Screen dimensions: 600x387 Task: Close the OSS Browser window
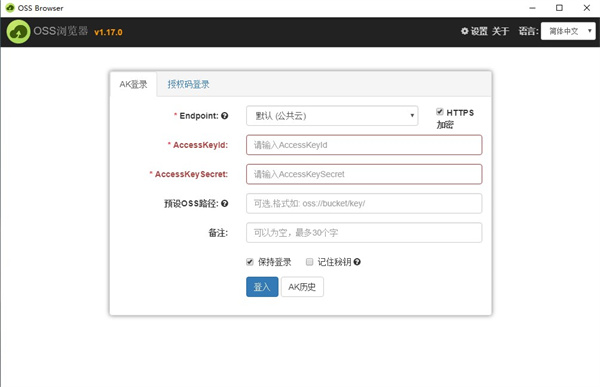[587, 8]
